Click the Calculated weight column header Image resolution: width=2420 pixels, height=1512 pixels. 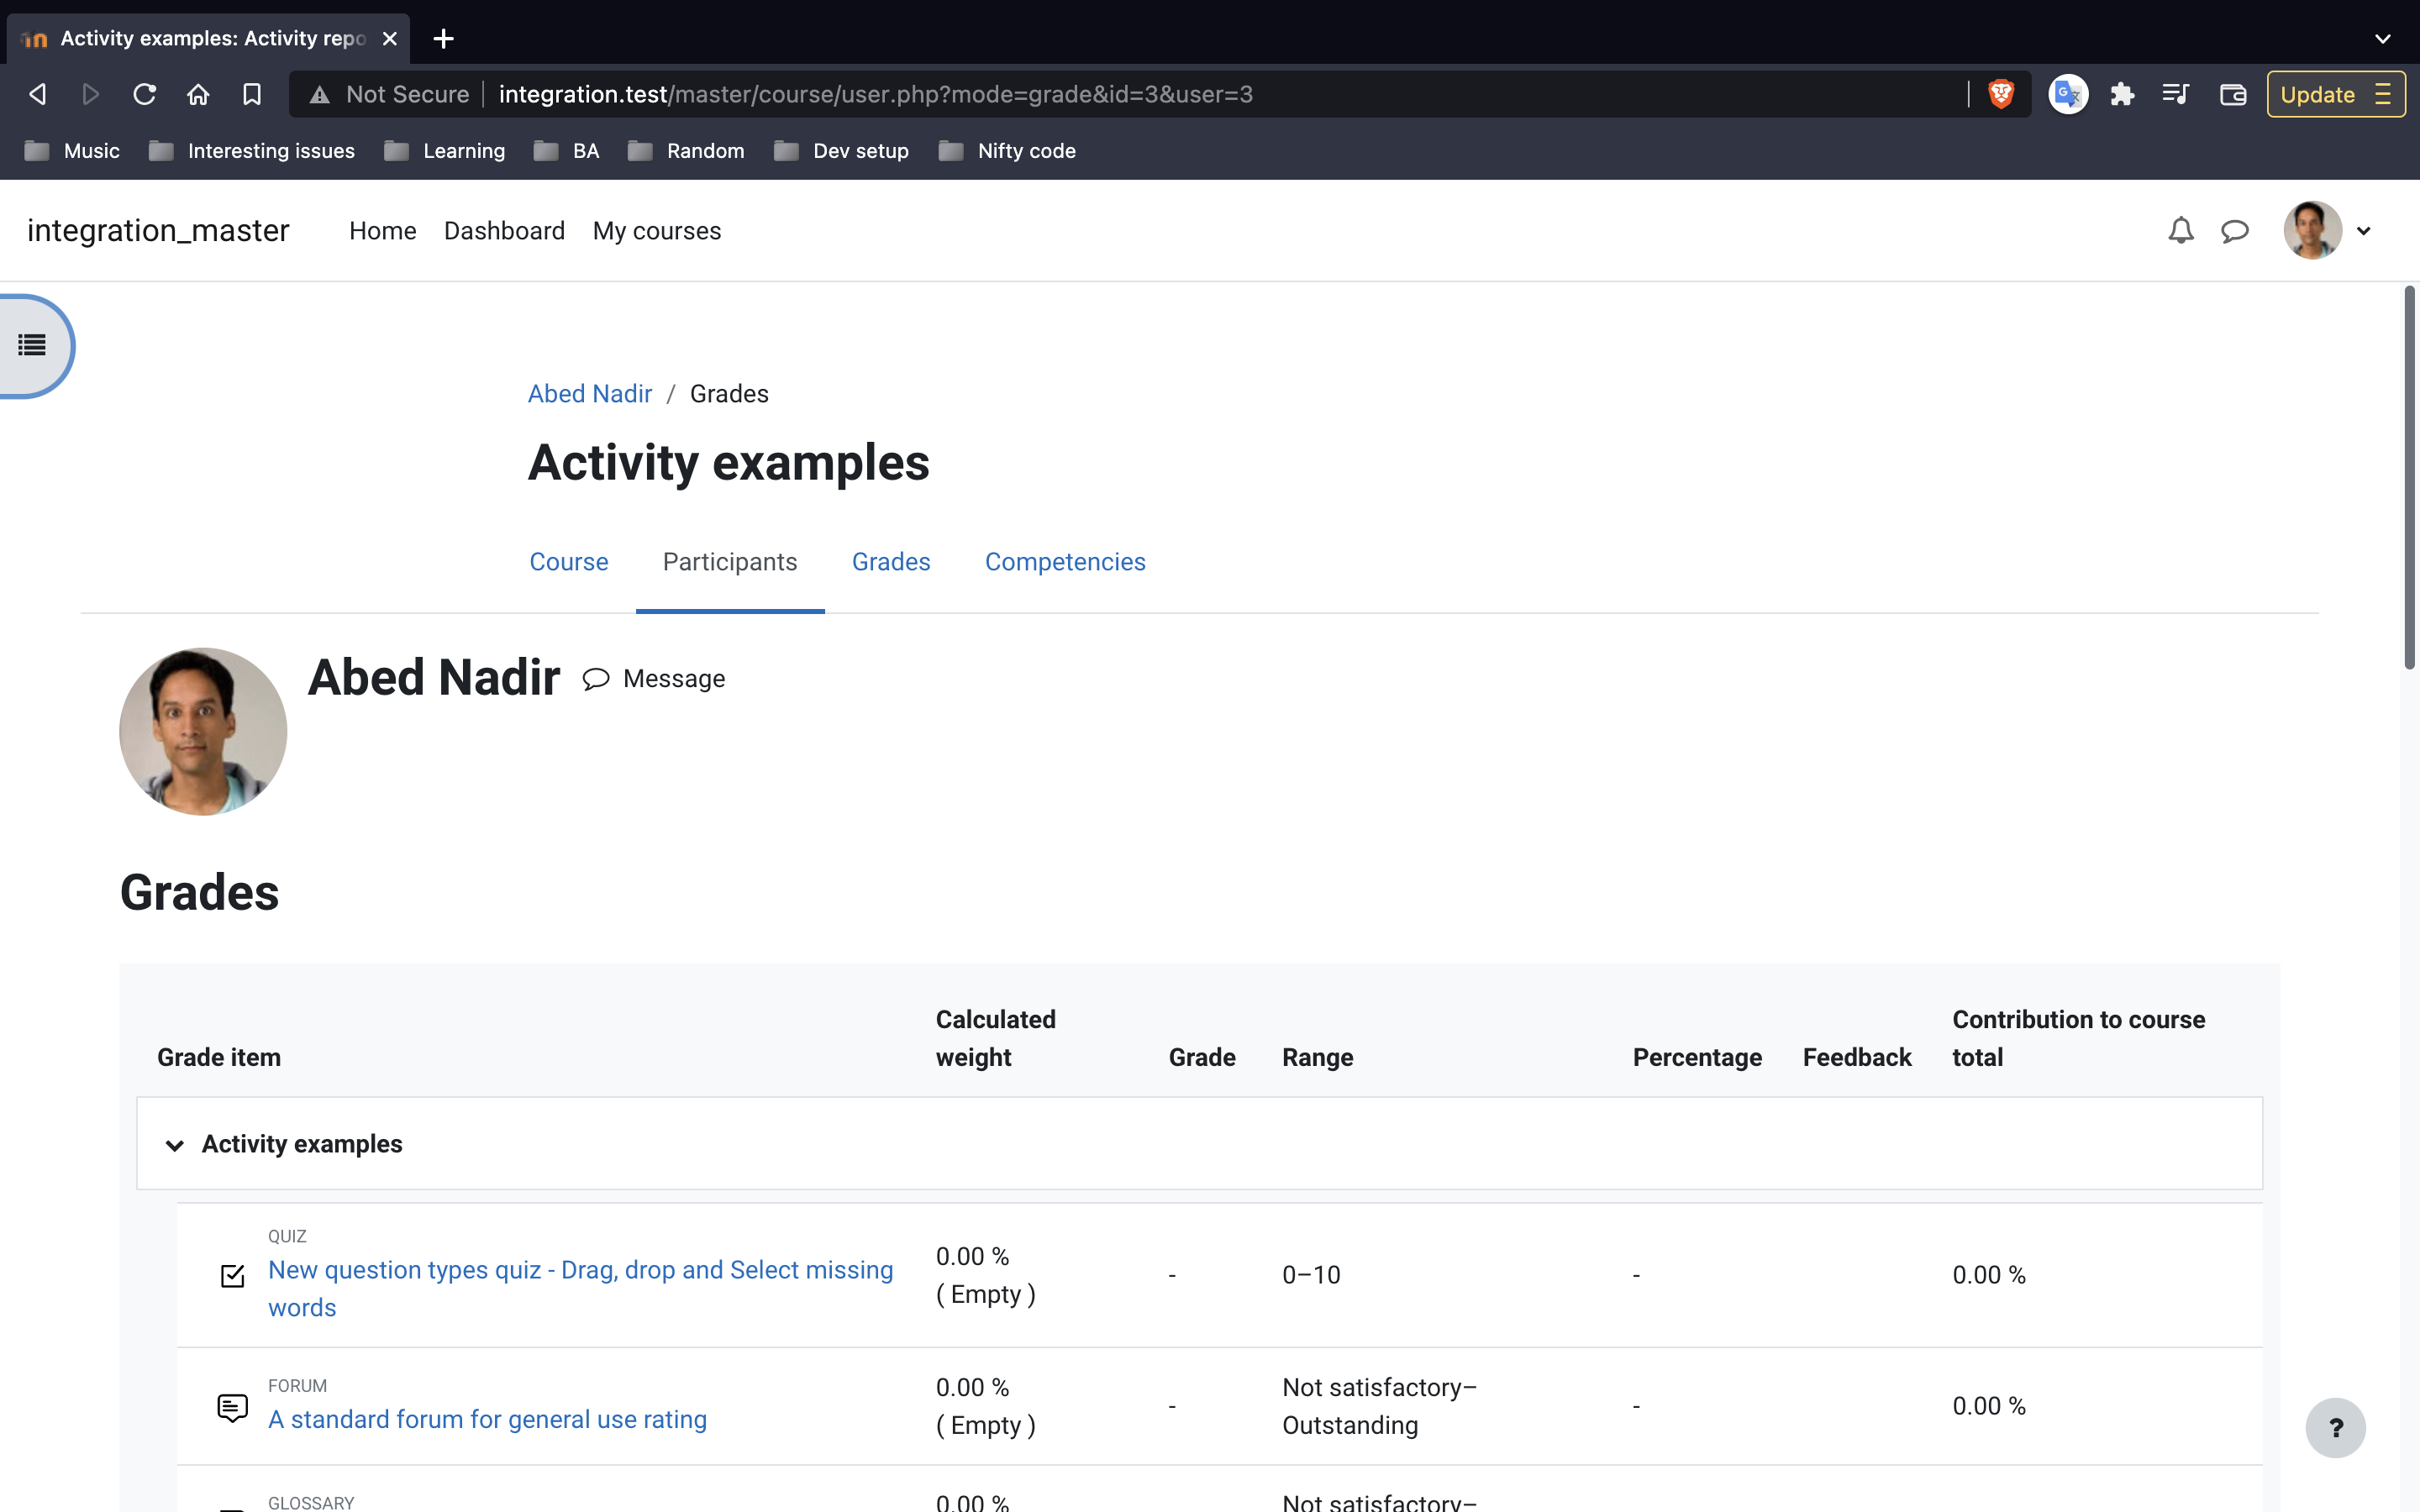(x=995, y=1039)
